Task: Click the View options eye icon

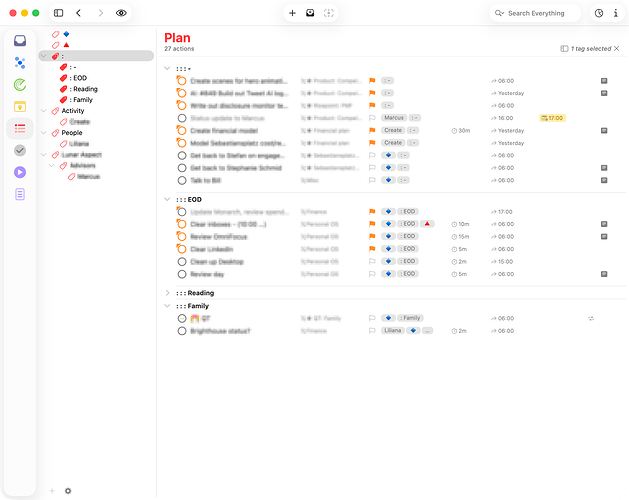Action: [x=121, y=13]
